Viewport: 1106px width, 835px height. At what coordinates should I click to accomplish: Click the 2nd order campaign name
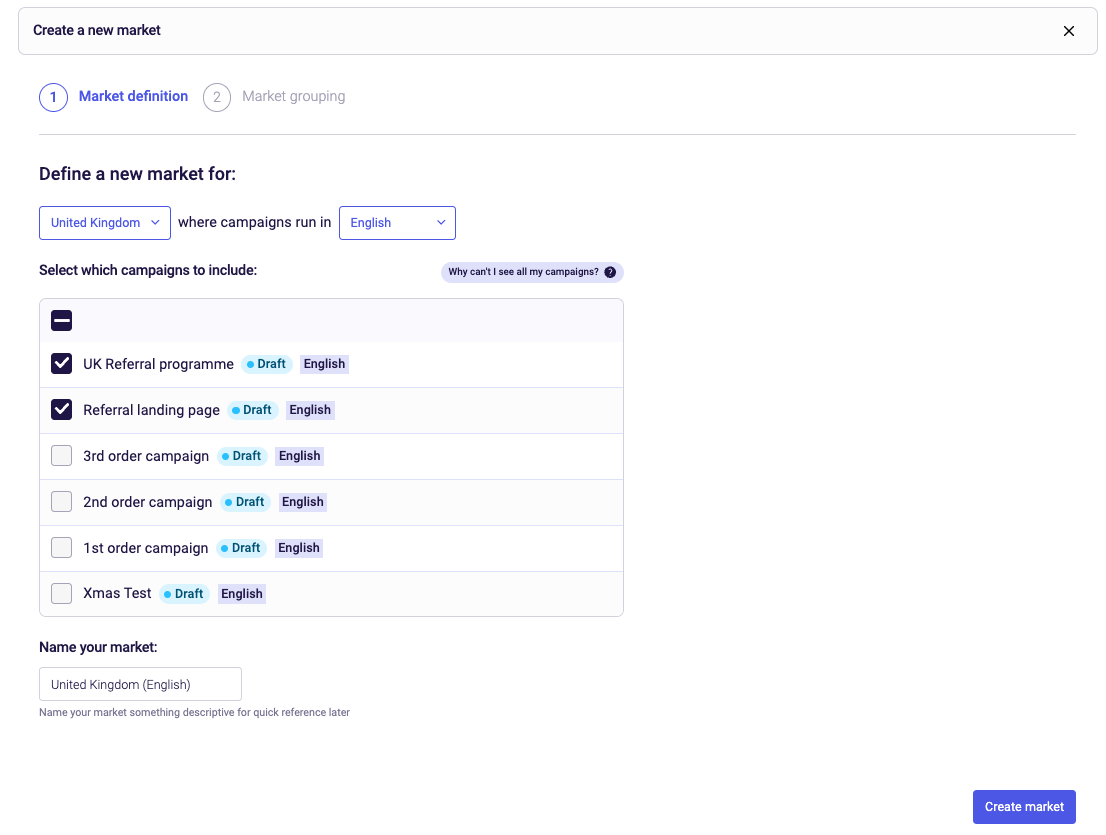click(x=147, y=502)
